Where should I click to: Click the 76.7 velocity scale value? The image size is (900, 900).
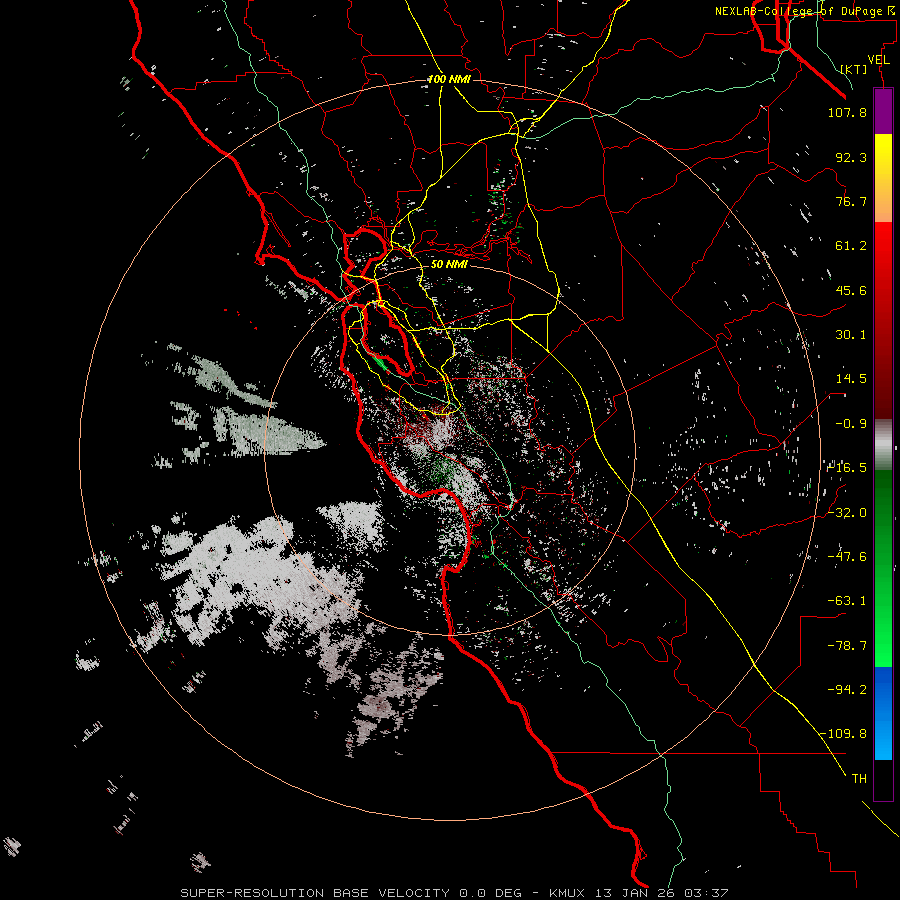(851, 201)
